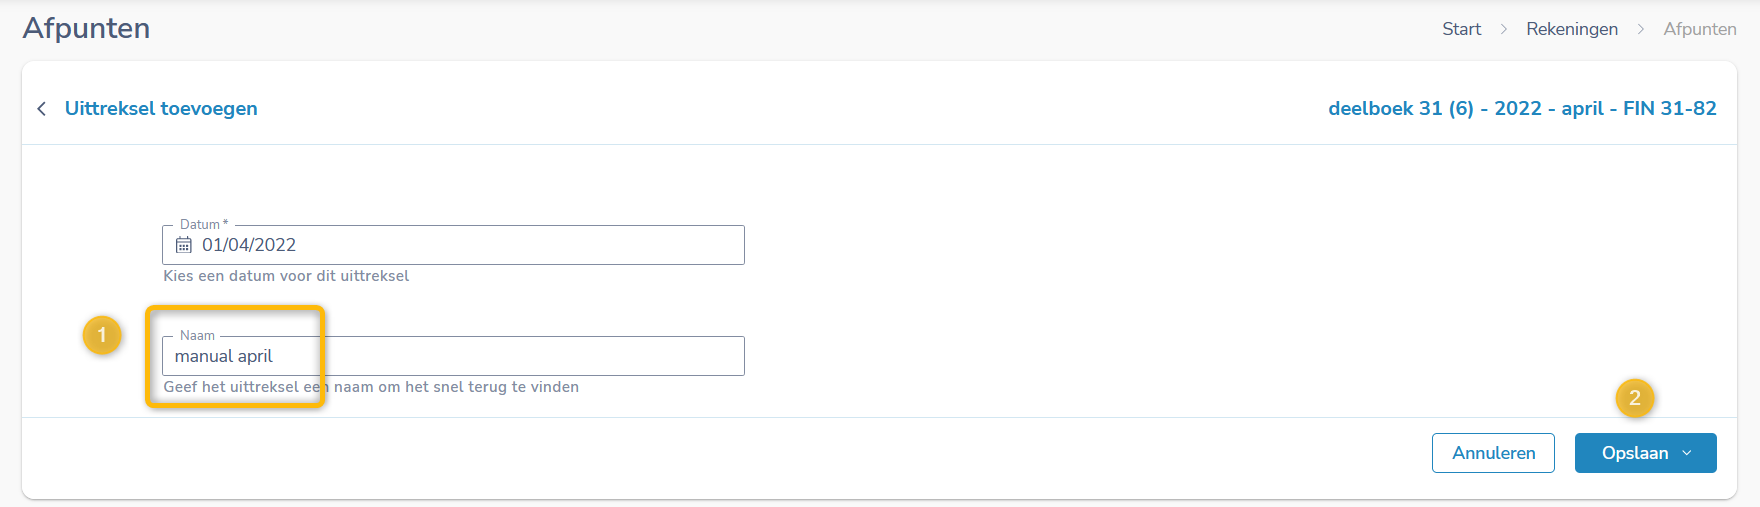Click the 'Geef het uittreksel een naam' hint
Viewport: 1760px width, 507px height.
371,387
